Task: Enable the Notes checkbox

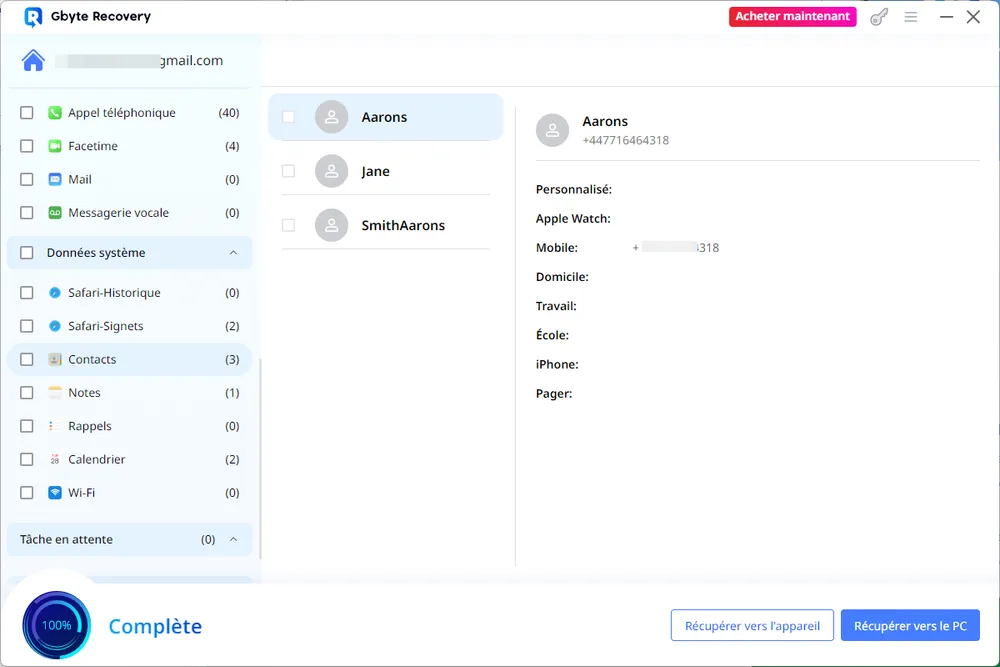Action: 27,393
